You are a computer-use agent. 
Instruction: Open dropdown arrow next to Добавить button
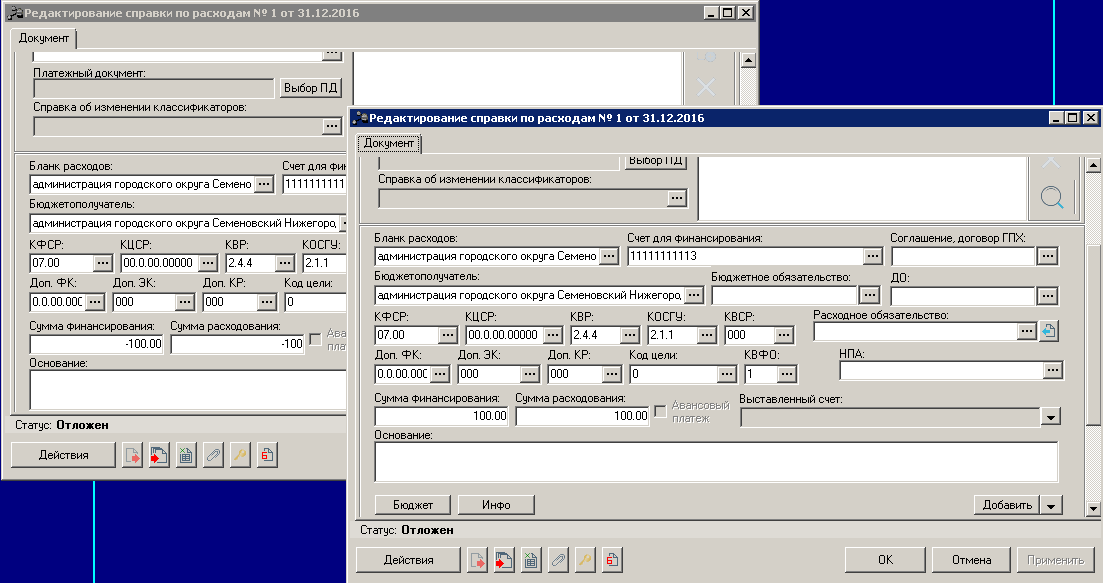pos(1051,505)
